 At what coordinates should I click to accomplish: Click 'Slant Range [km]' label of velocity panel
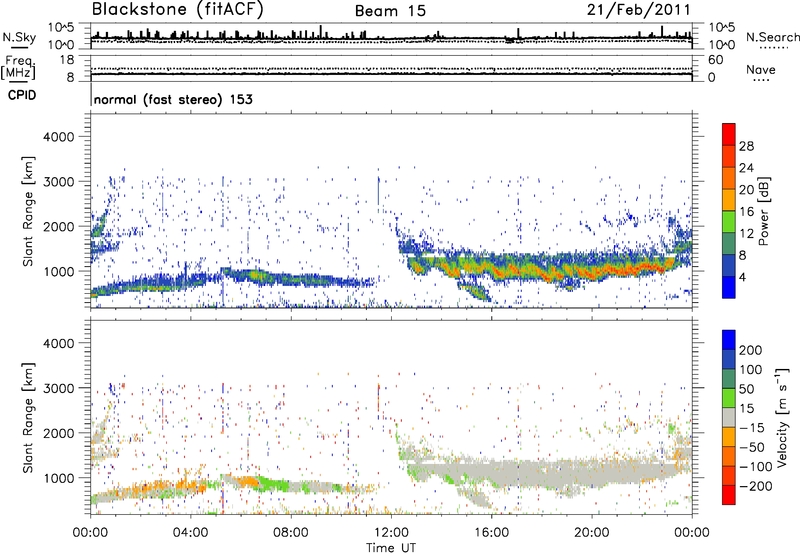[x=28, y=417]
